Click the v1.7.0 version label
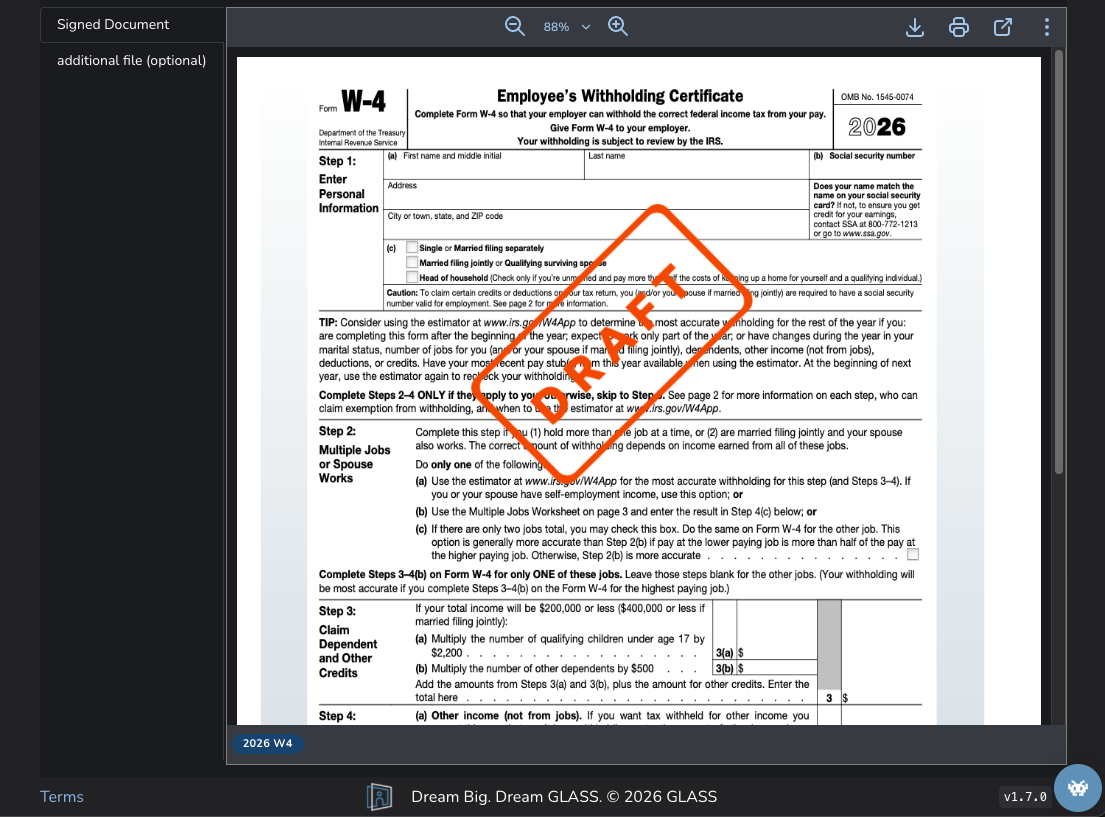 tap(1024, 796)
